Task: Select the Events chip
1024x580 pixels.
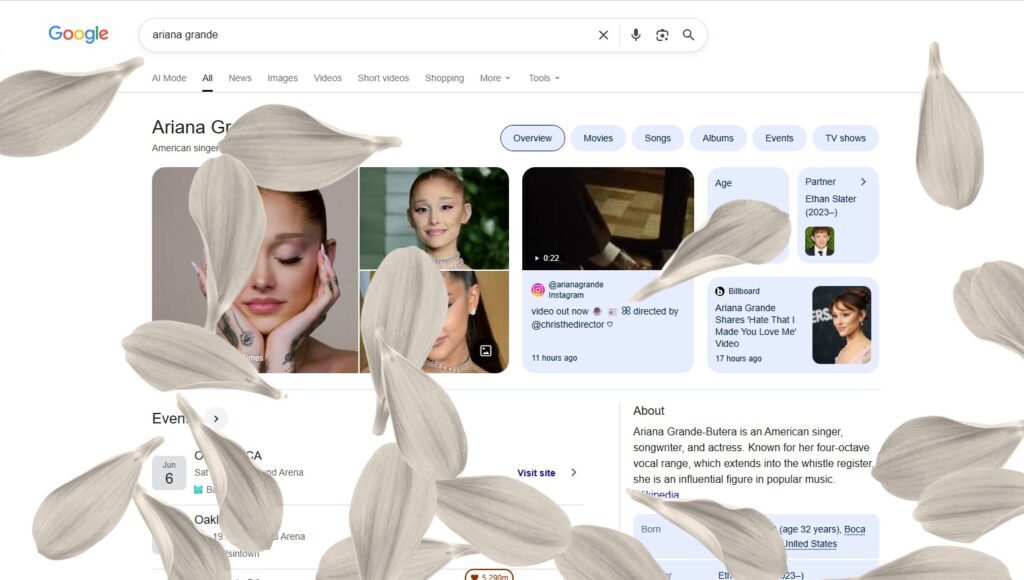Action: [x=779, y=138]
